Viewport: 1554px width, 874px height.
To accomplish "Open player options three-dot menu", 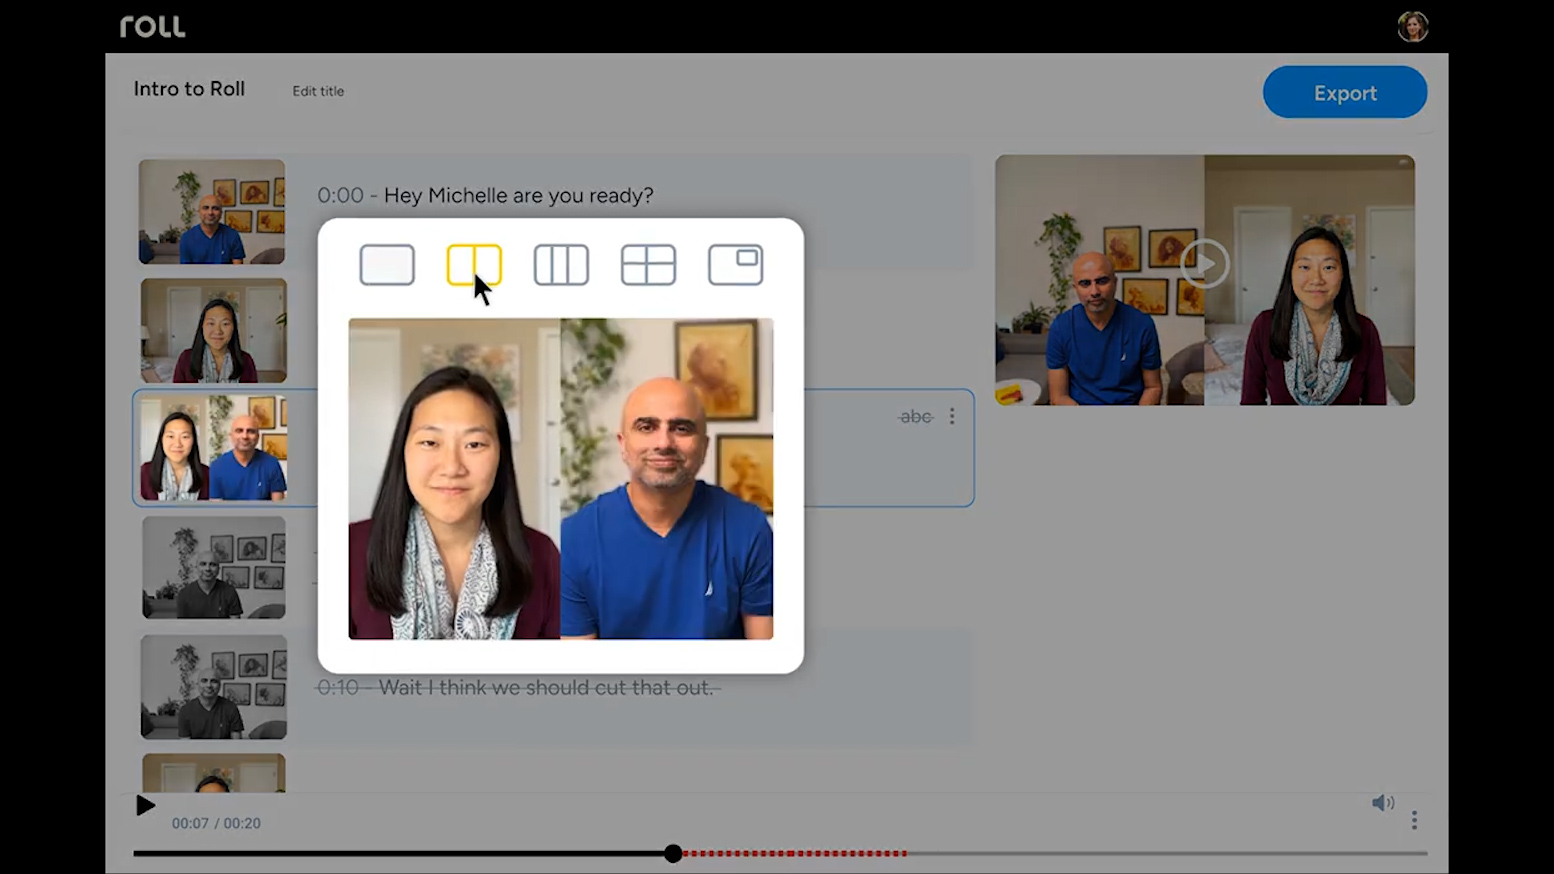I will [x=1414, y=820].
